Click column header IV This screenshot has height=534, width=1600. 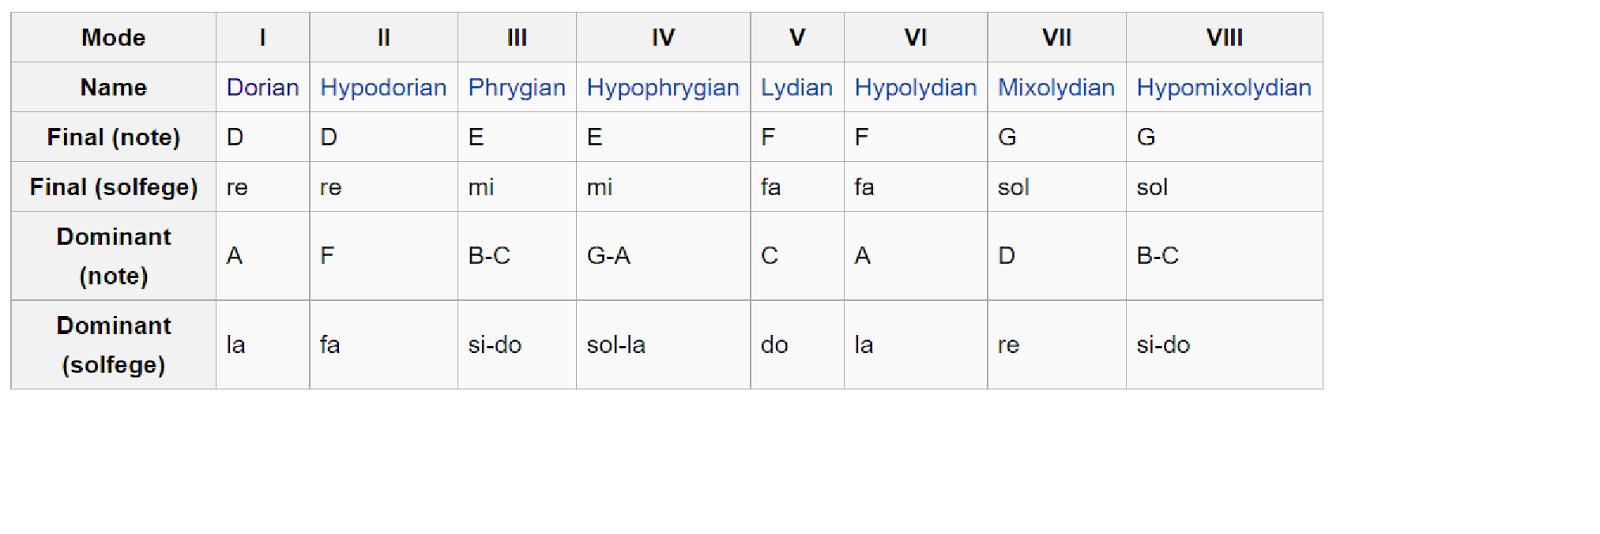[663, 37]
